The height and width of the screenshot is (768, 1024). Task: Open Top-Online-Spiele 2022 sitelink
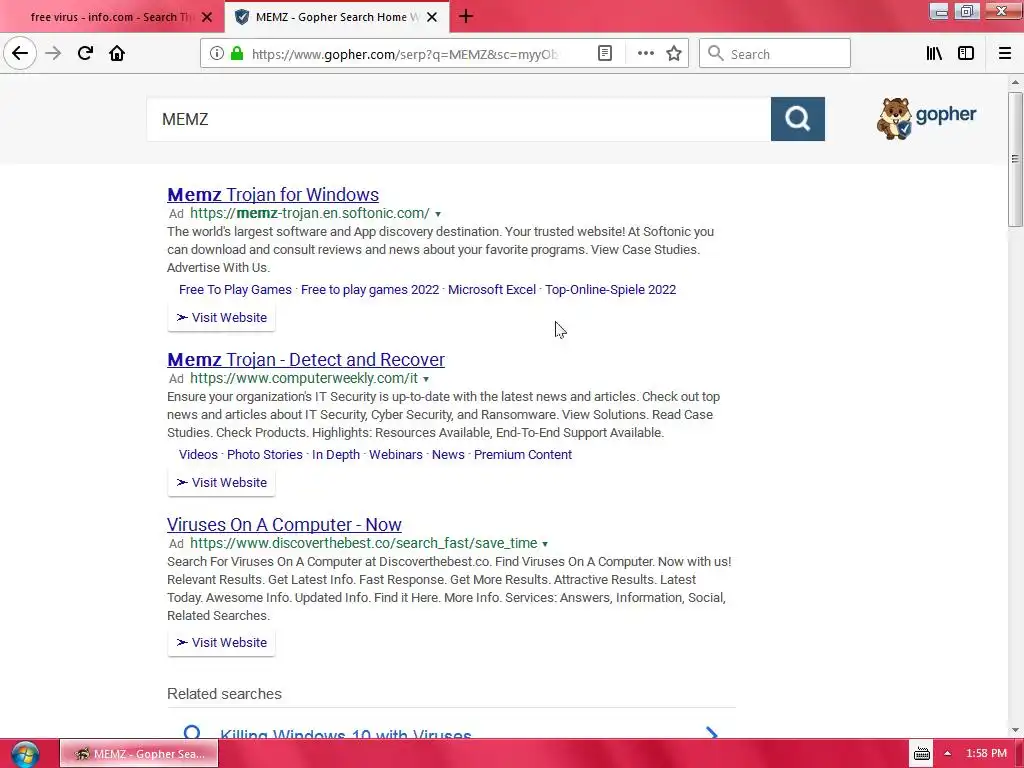click(x=611, y=290)
